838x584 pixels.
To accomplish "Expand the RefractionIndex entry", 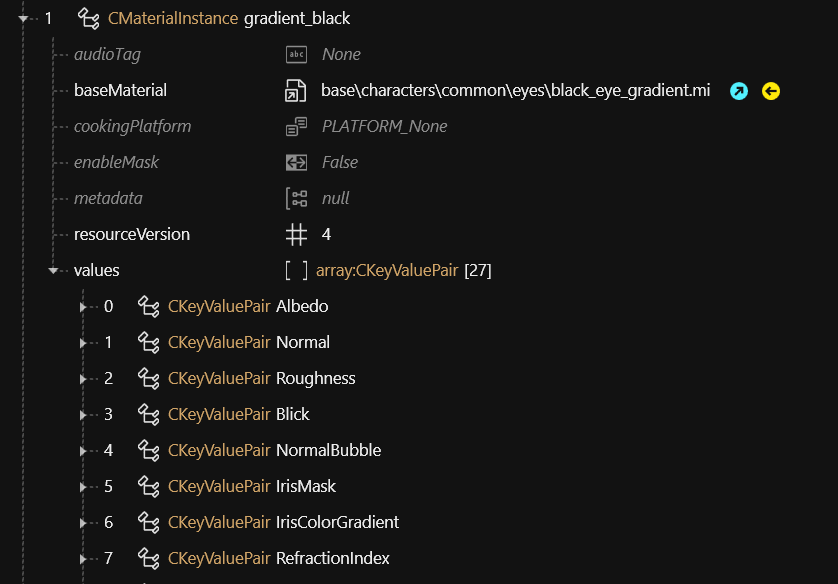I will (84, 559).
